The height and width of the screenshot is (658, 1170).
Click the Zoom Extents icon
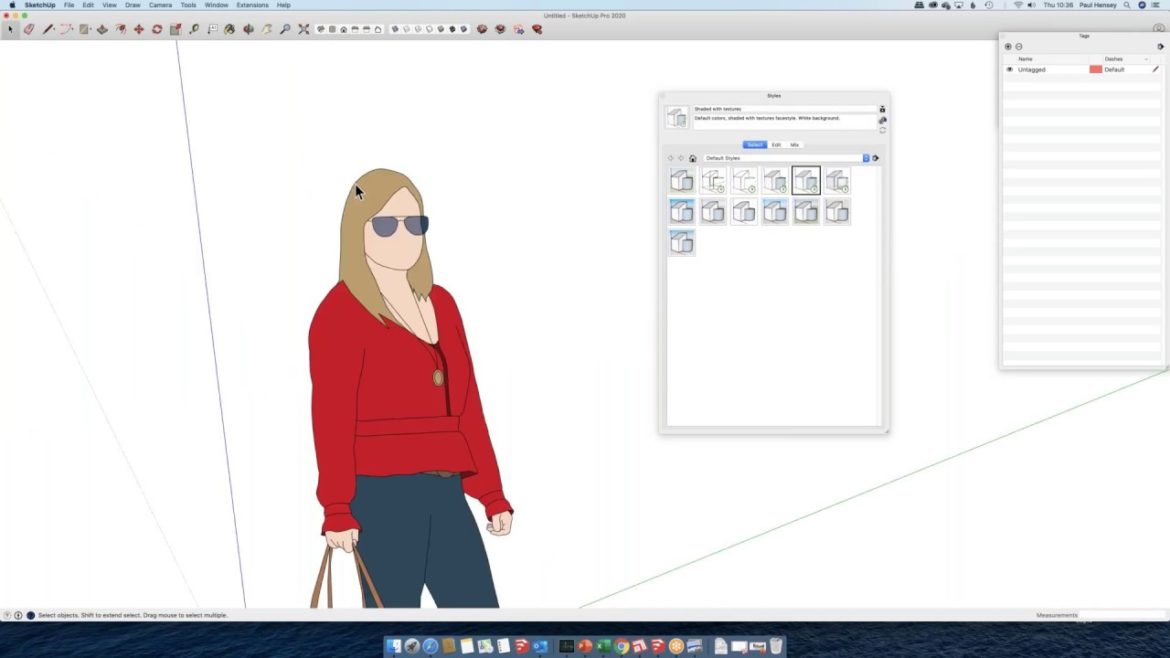[303, 29]
